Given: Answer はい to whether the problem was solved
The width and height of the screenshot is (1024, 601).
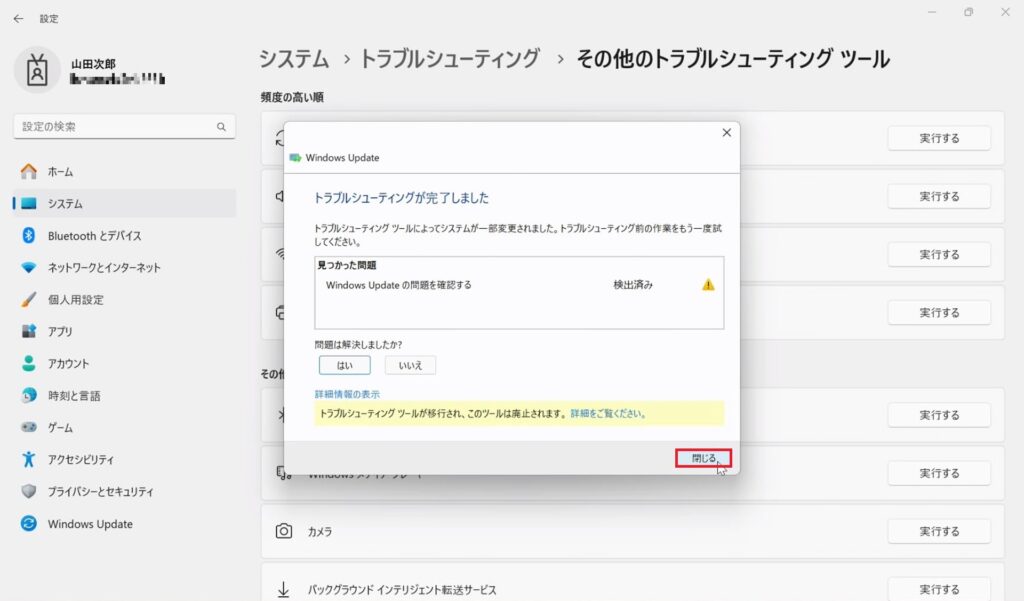Looking at the screenshot, I should coord(345,365).
